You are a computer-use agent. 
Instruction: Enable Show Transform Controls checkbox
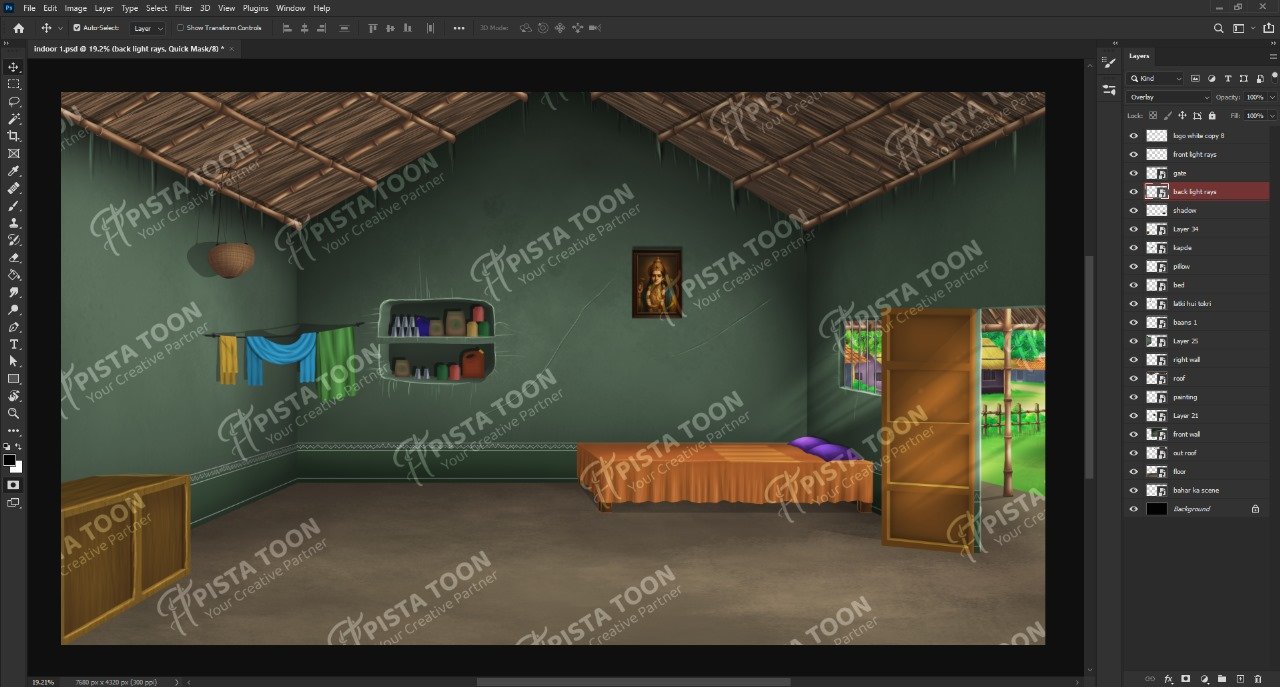point(180,28)
